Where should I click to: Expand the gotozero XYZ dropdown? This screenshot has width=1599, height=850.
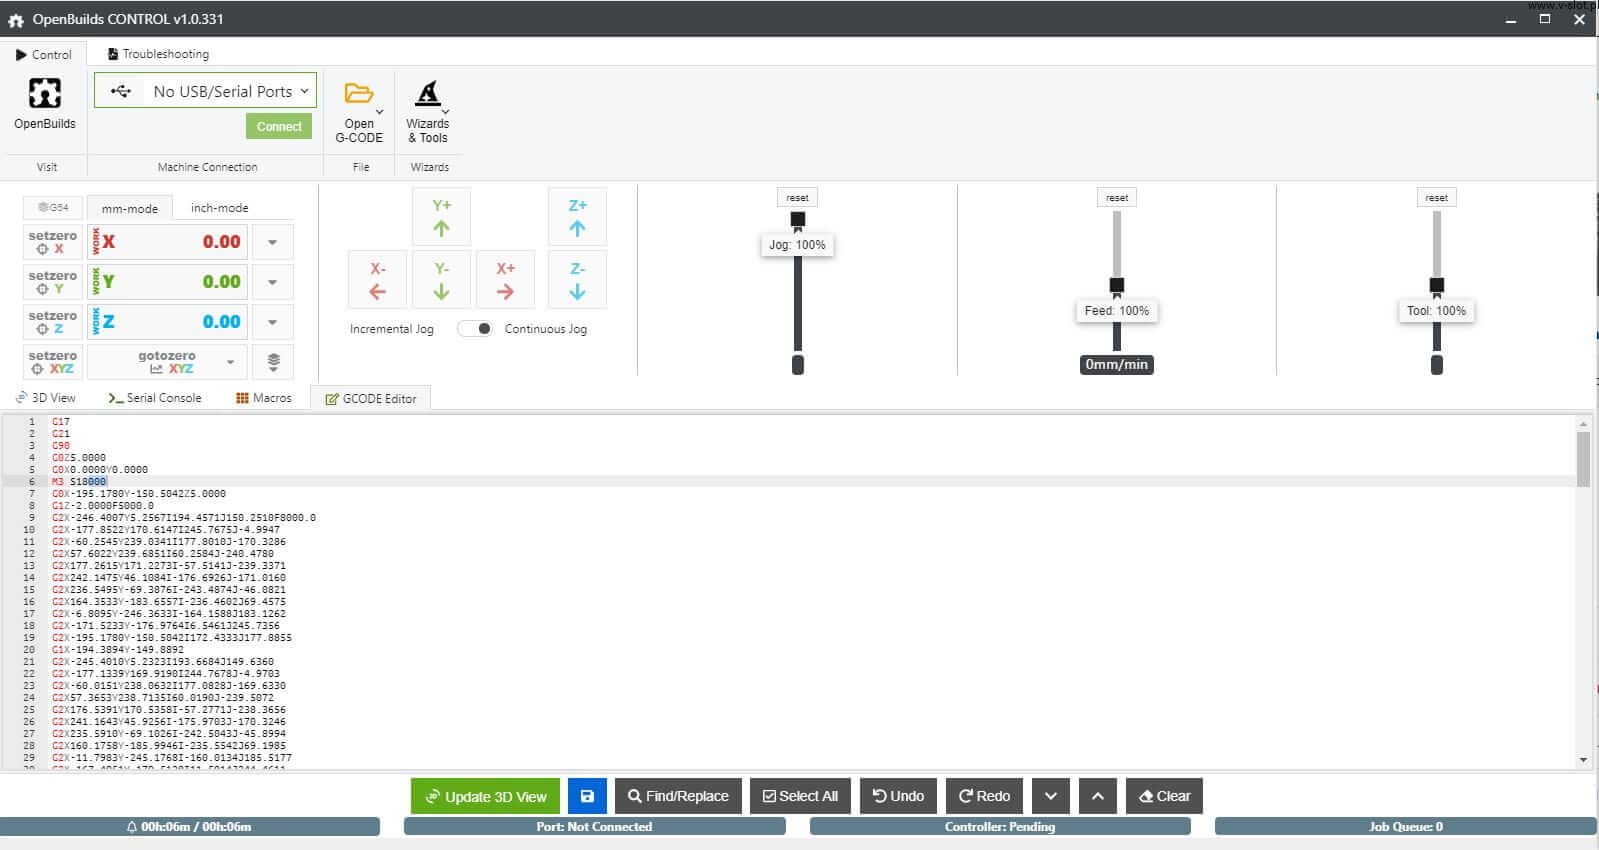pos(231,362)
